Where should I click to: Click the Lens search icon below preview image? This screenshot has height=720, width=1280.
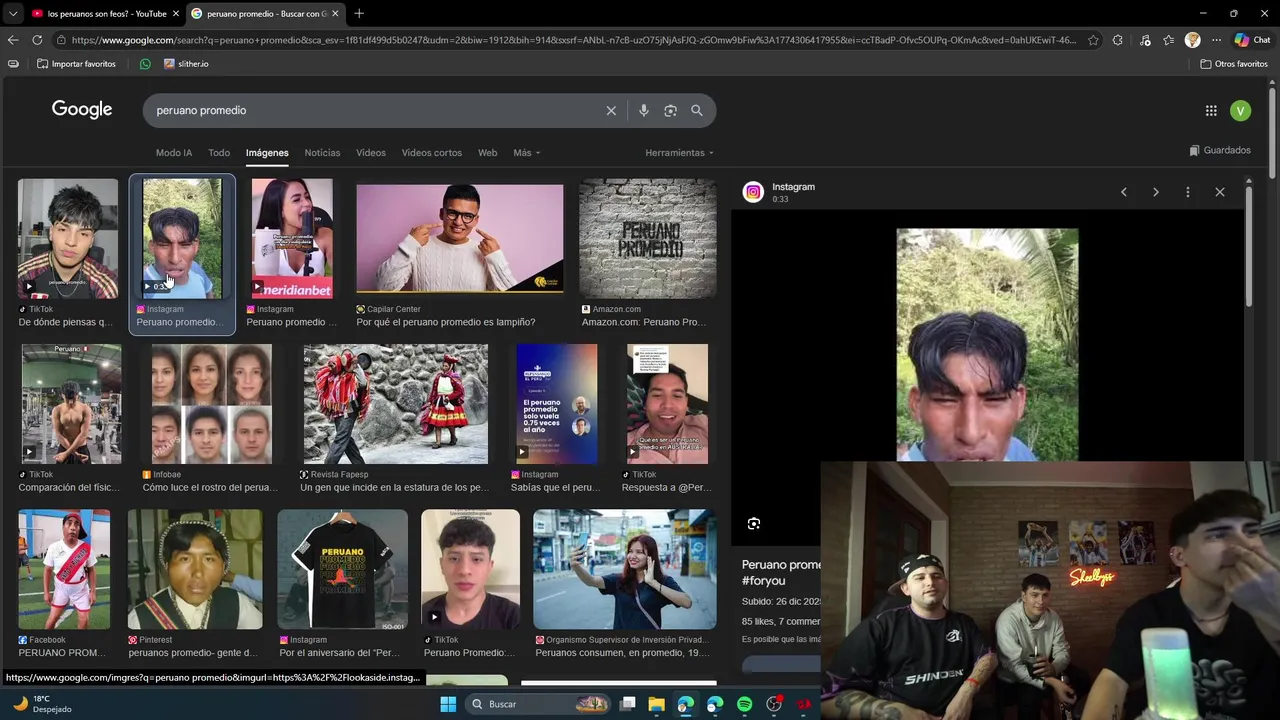coord(754,523)
